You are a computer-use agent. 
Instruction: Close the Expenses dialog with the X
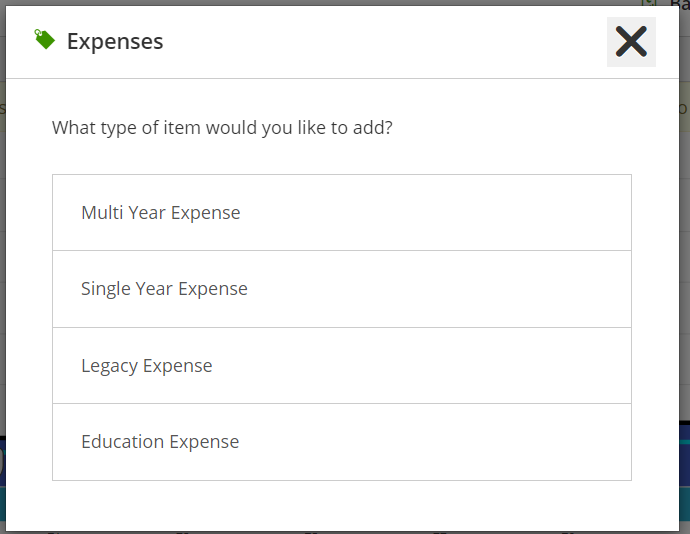631,42
